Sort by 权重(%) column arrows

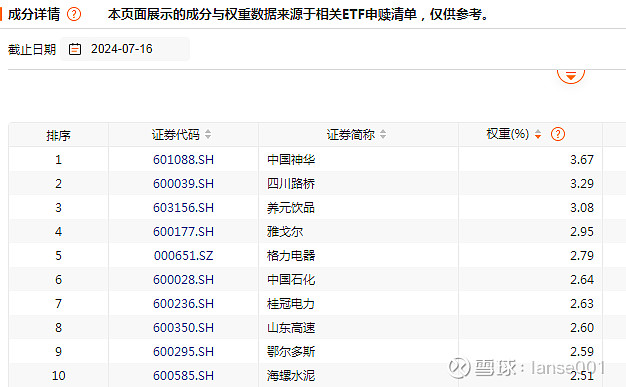point(538,134)
